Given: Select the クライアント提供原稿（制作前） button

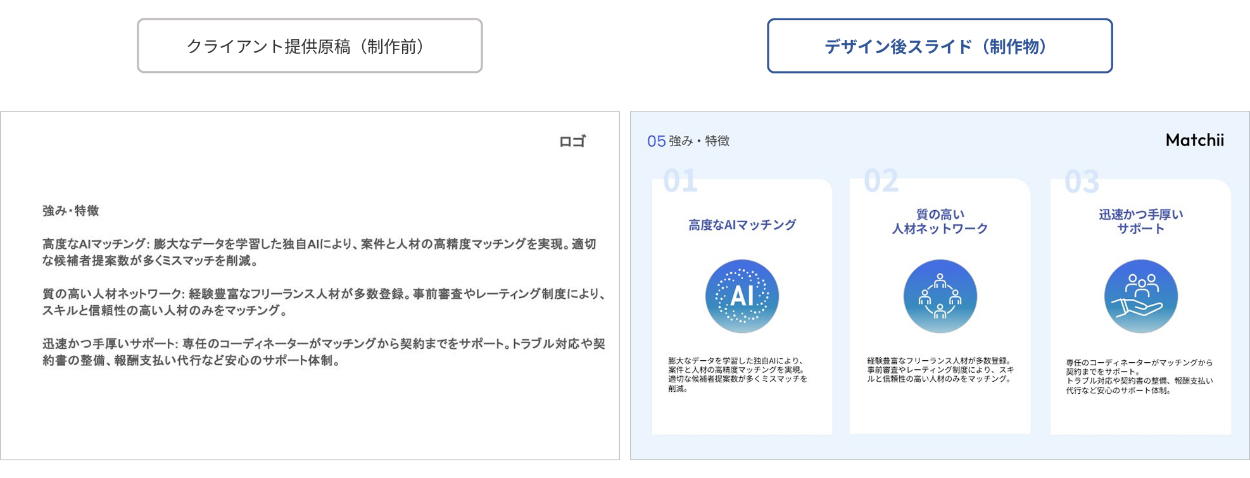Looking at the screenshot, I should point(310,46).
